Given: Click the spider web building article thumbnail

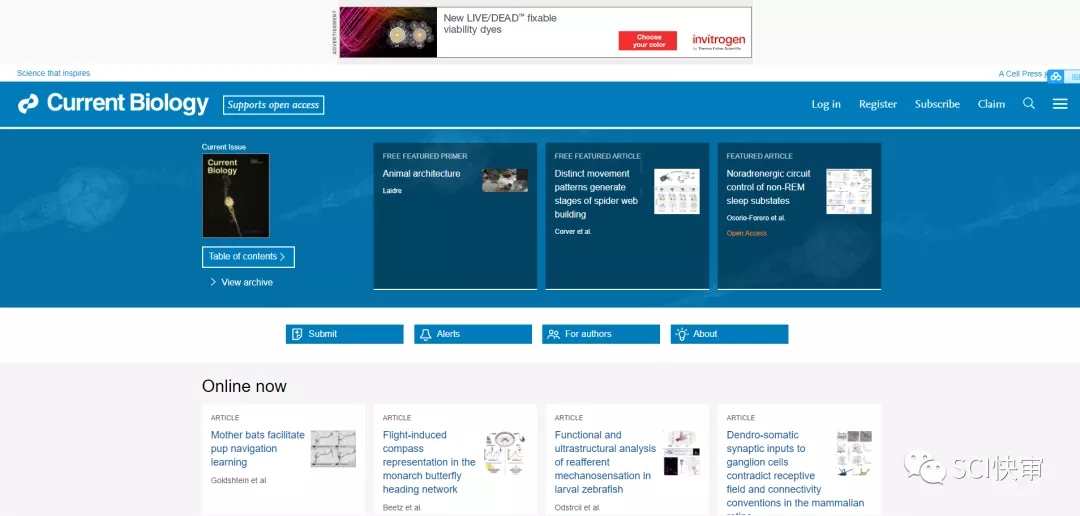Looking at the screenshot, I should click(x=676, y=190).
